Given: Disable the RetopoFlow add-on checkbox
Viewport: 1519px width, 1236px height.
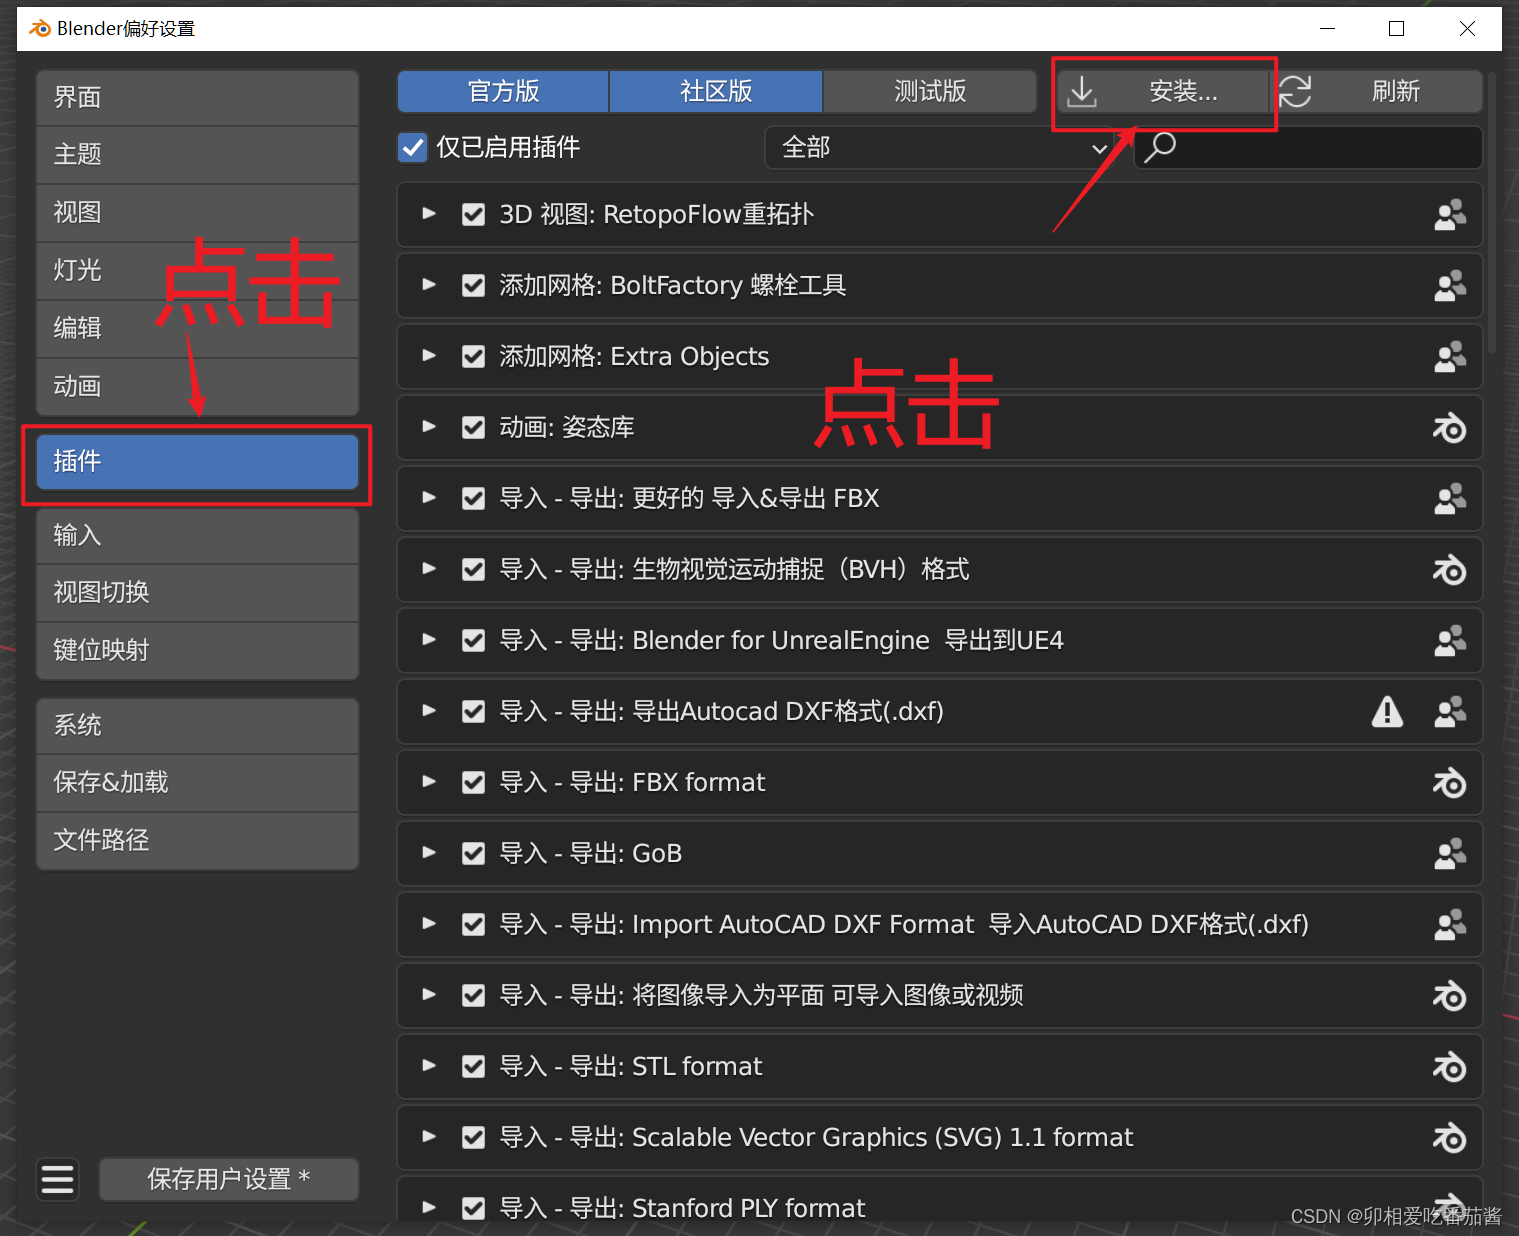Looking at the screenshot, I should (x=474, y=215).
